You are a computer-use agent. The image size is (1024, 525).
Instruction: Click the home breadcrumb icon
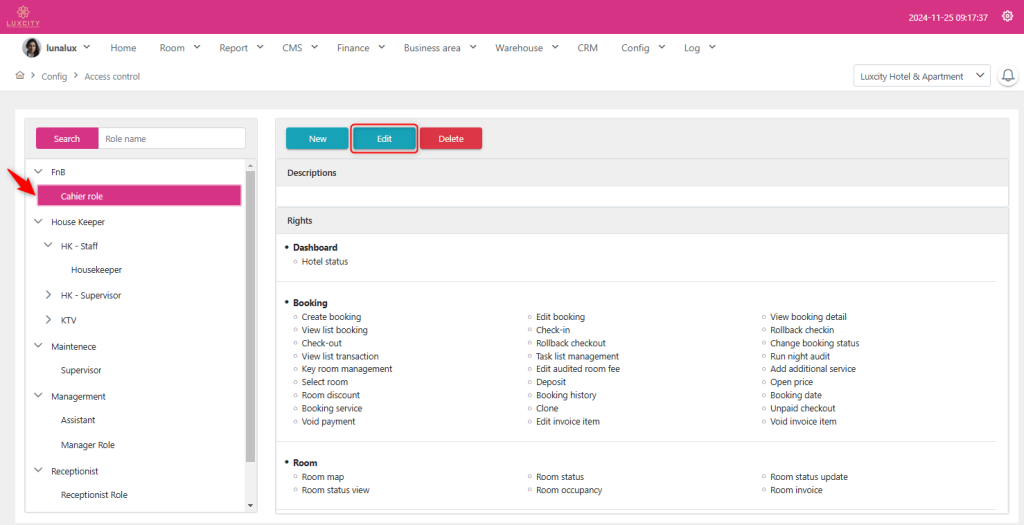point(20,76)
